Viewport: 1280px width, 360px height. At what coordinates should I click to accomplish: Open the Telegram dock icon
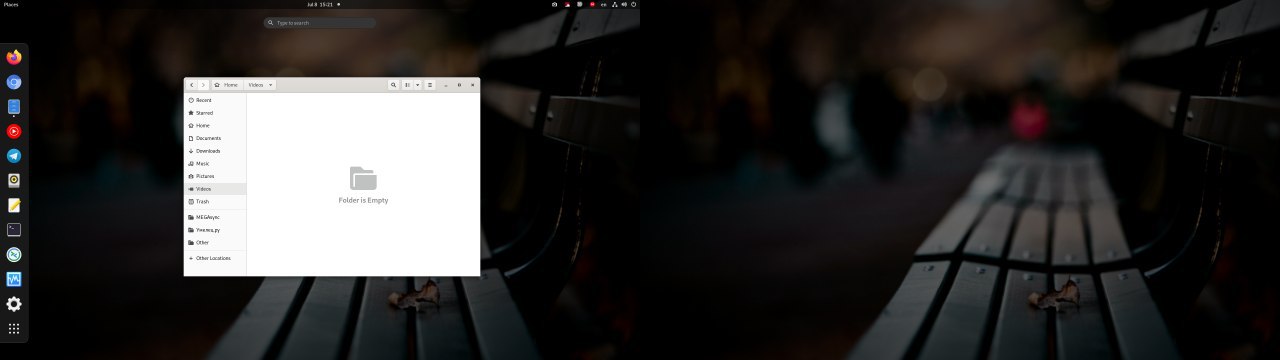(x=14, y=156)
